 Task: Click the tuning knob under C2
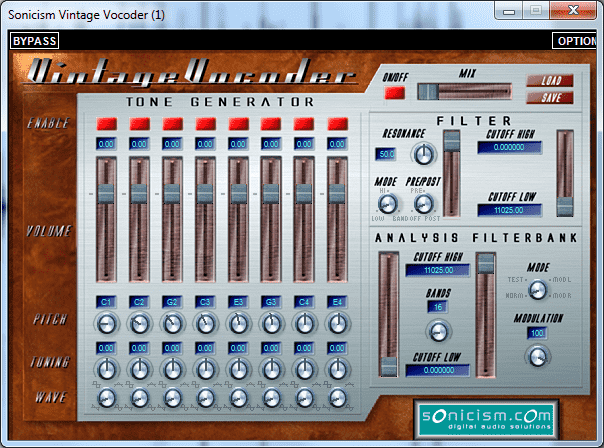139,369
